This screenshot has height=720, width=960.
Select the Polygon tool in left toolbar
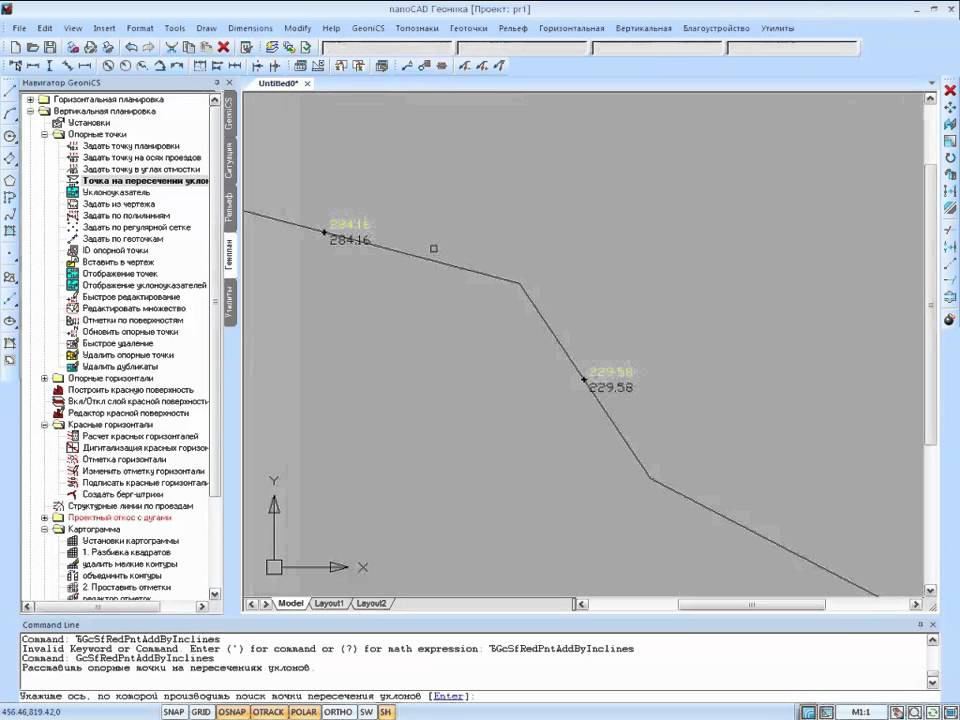click(10, 181)
